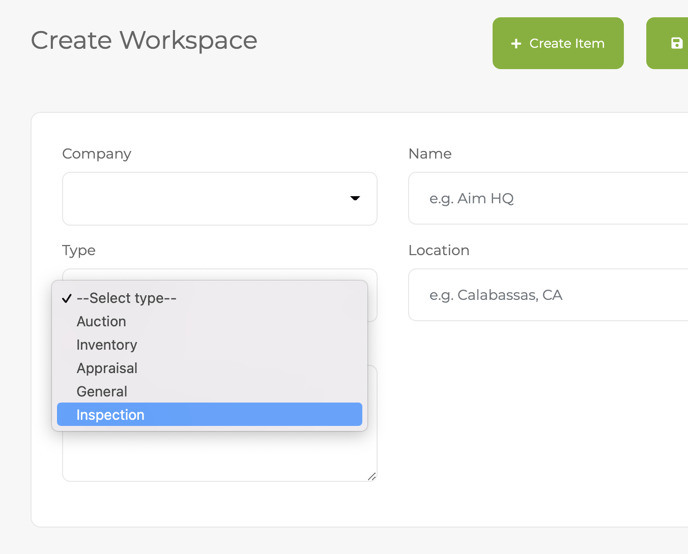Focus the Location input field

coord(548,295)
